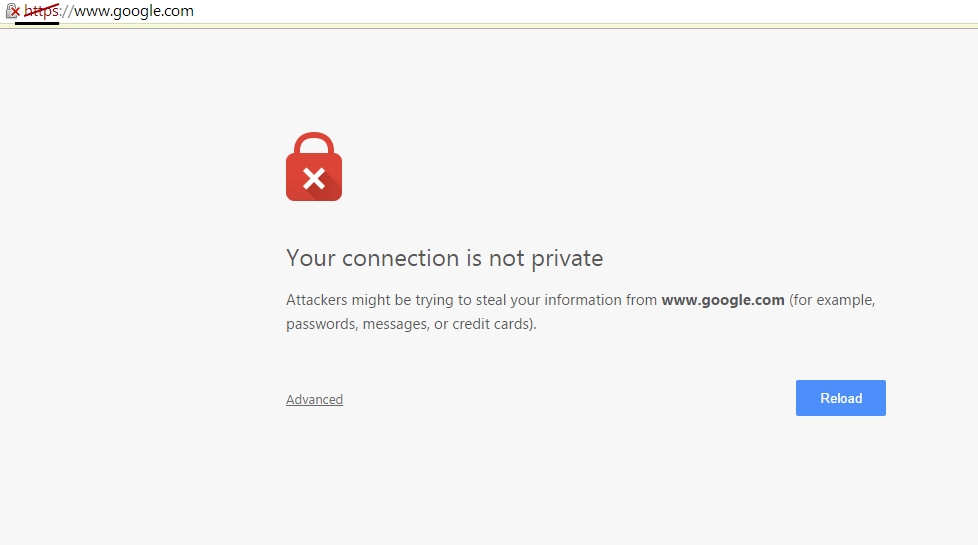The width and height of the screenshot is (978, 545).
Task: Click the large red padlock warning icon
Action: coord(314,166)
